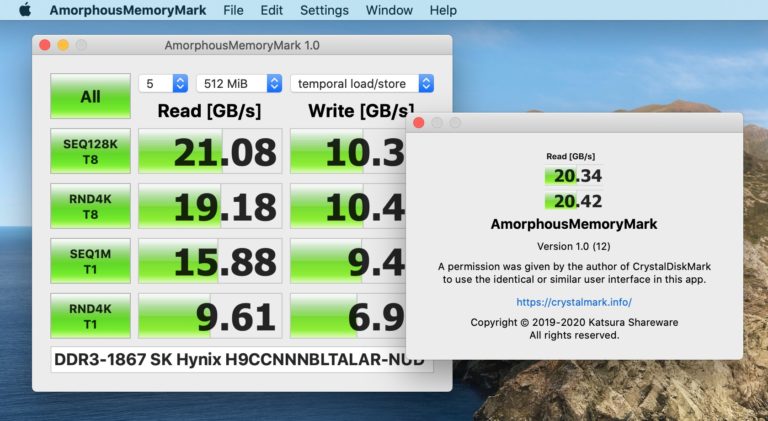
Task: Open the AmorphousMemoryMark application menu
Action: 127,10
